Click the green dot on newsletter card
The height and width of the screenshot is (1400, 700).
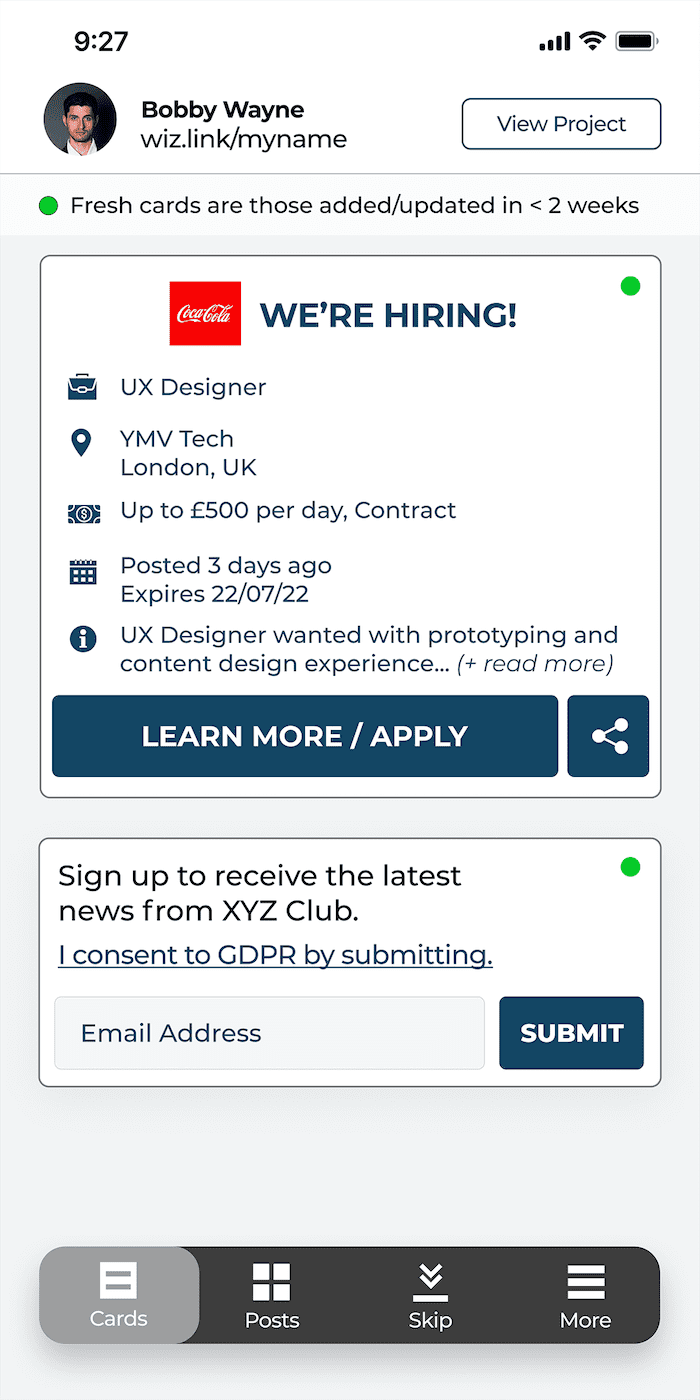click(630, 867)
